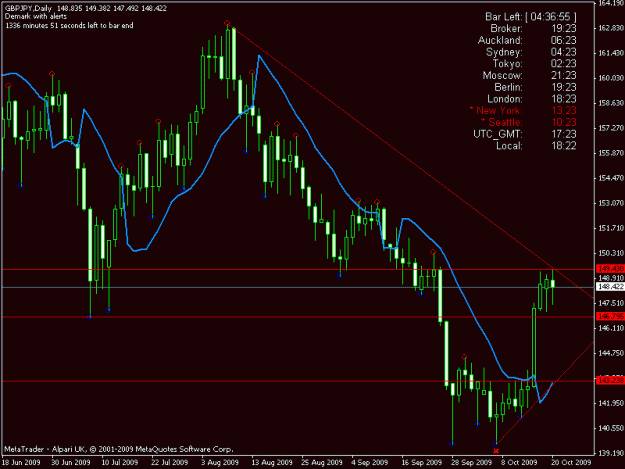Click the Sydney time value '04:23'
This screenshot has height=469, width=625.
coord(564,52)
